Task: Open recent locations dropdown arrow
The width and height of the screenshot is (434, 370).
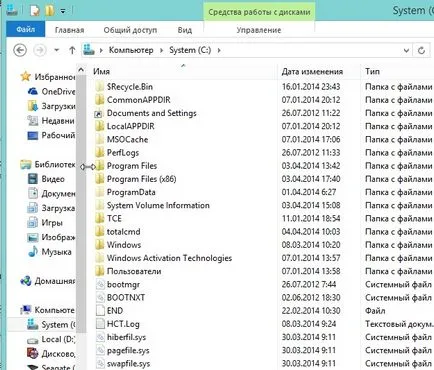Action: coord(56,50)
